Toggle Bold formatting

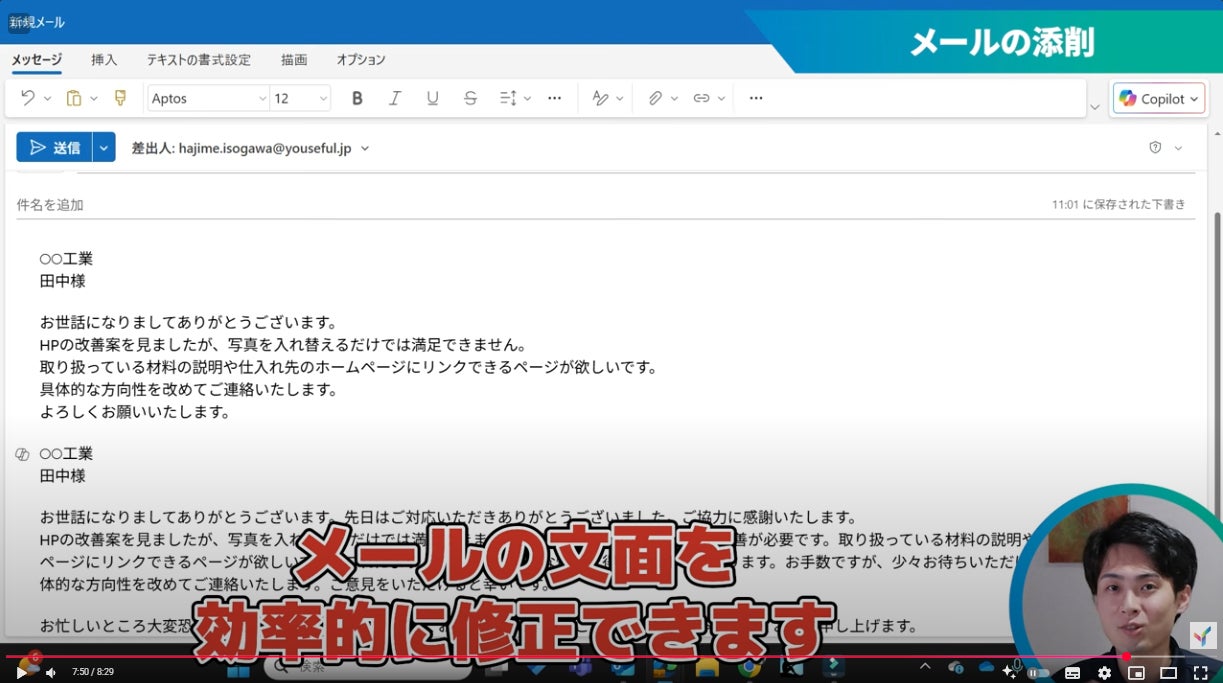coord(357,98)
